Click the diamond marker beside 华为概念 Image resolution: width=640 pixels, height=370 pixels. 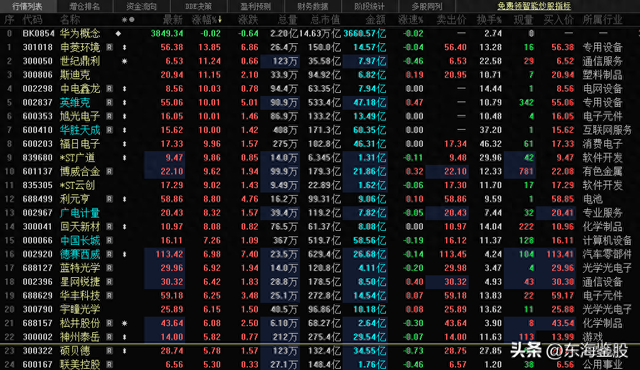[118, 33]
